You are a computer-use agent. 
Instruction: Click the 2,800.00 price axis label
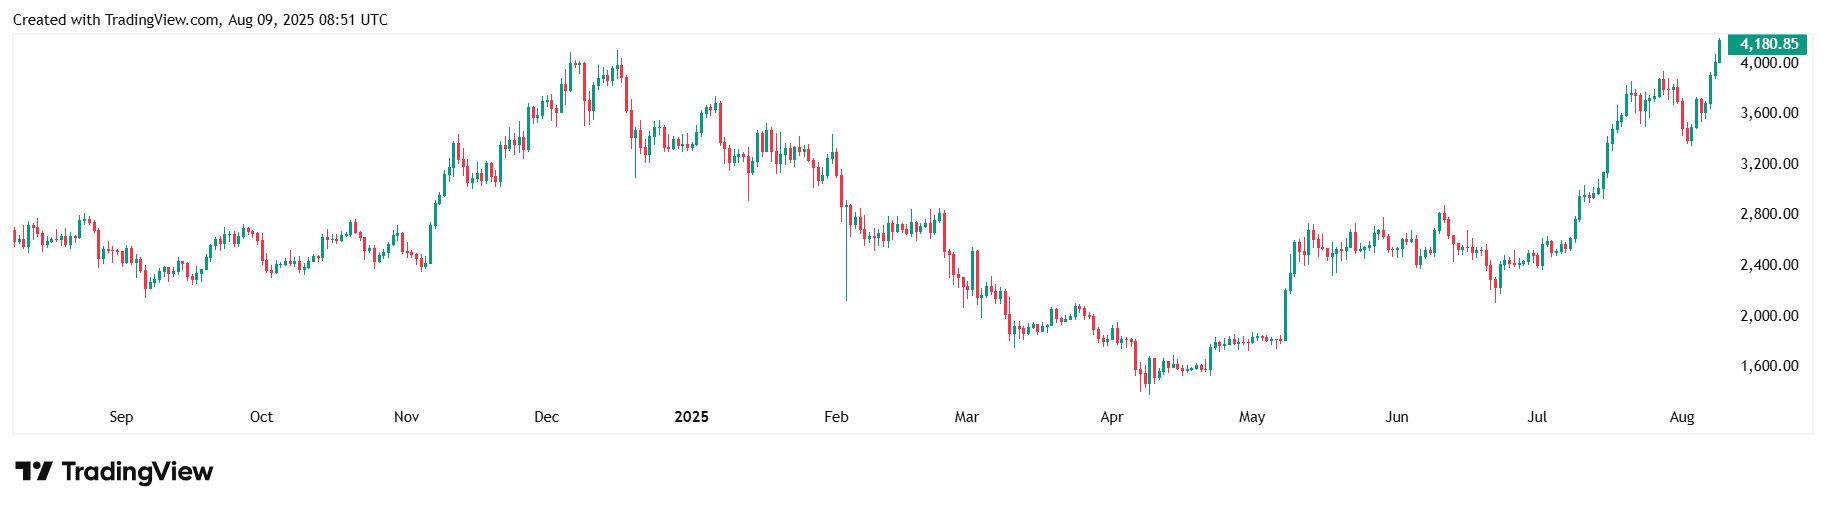pyautogui.click(x=1769, y=214)
